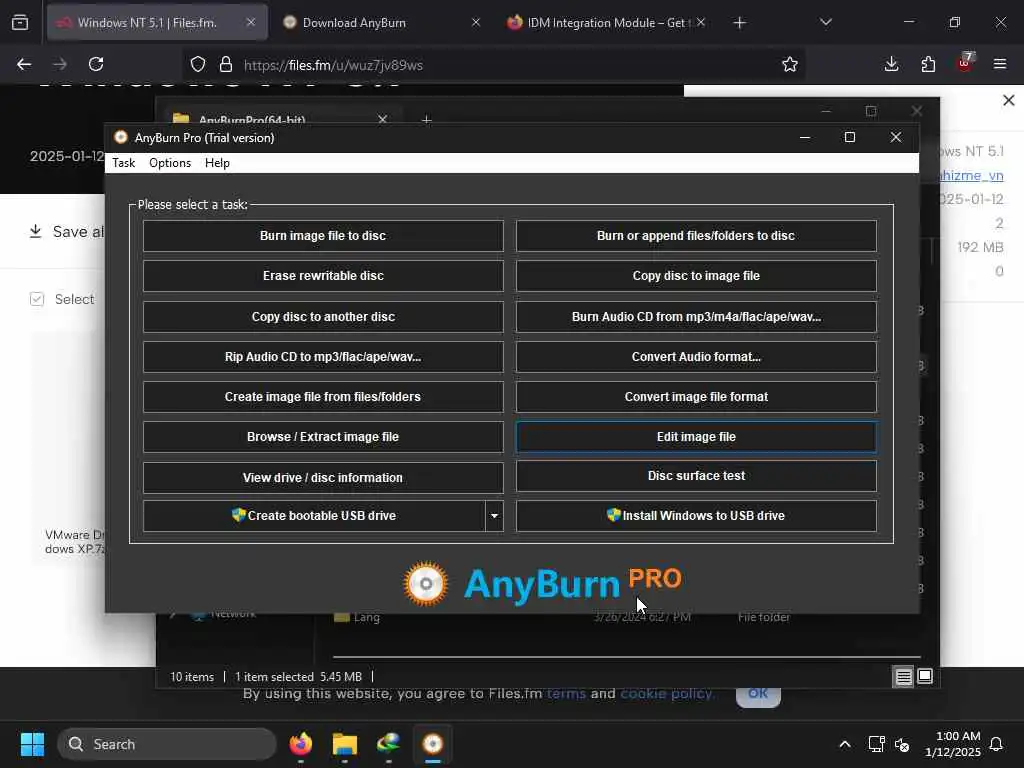Screen dimensions: 1024x768
Task: Click the muted volume tray icon
Action: point(902,744)
